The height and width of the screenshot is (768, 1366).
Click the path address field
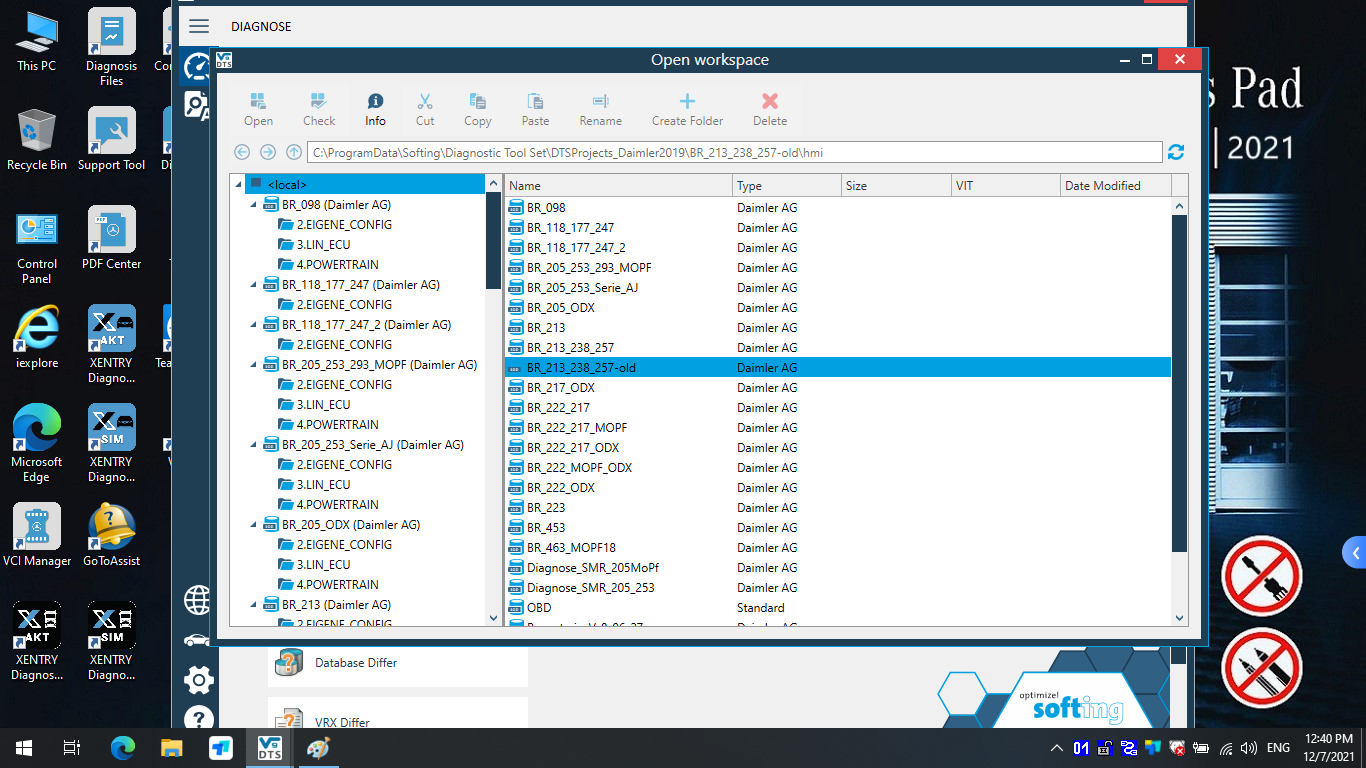(735, 153)
